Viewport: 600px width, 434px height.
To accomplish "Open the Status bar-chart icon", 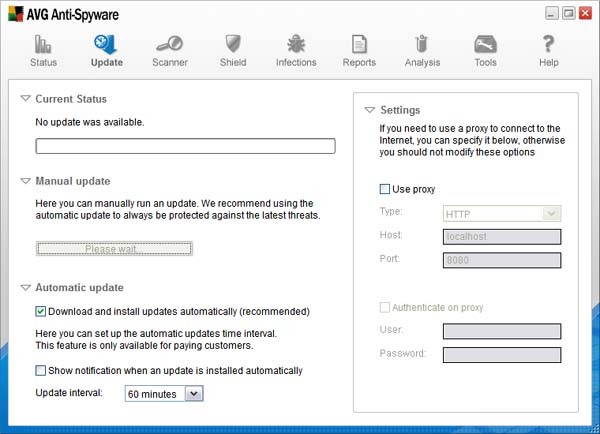I will tap(43, 44).
